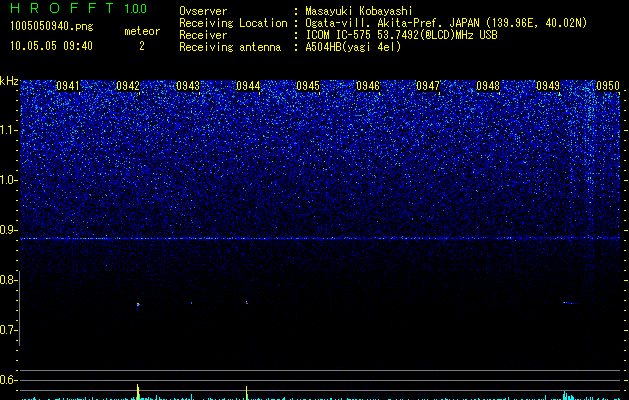629x400 pixels.
Task: Click the Receiving antenna label
Action: tap(230, 47)
